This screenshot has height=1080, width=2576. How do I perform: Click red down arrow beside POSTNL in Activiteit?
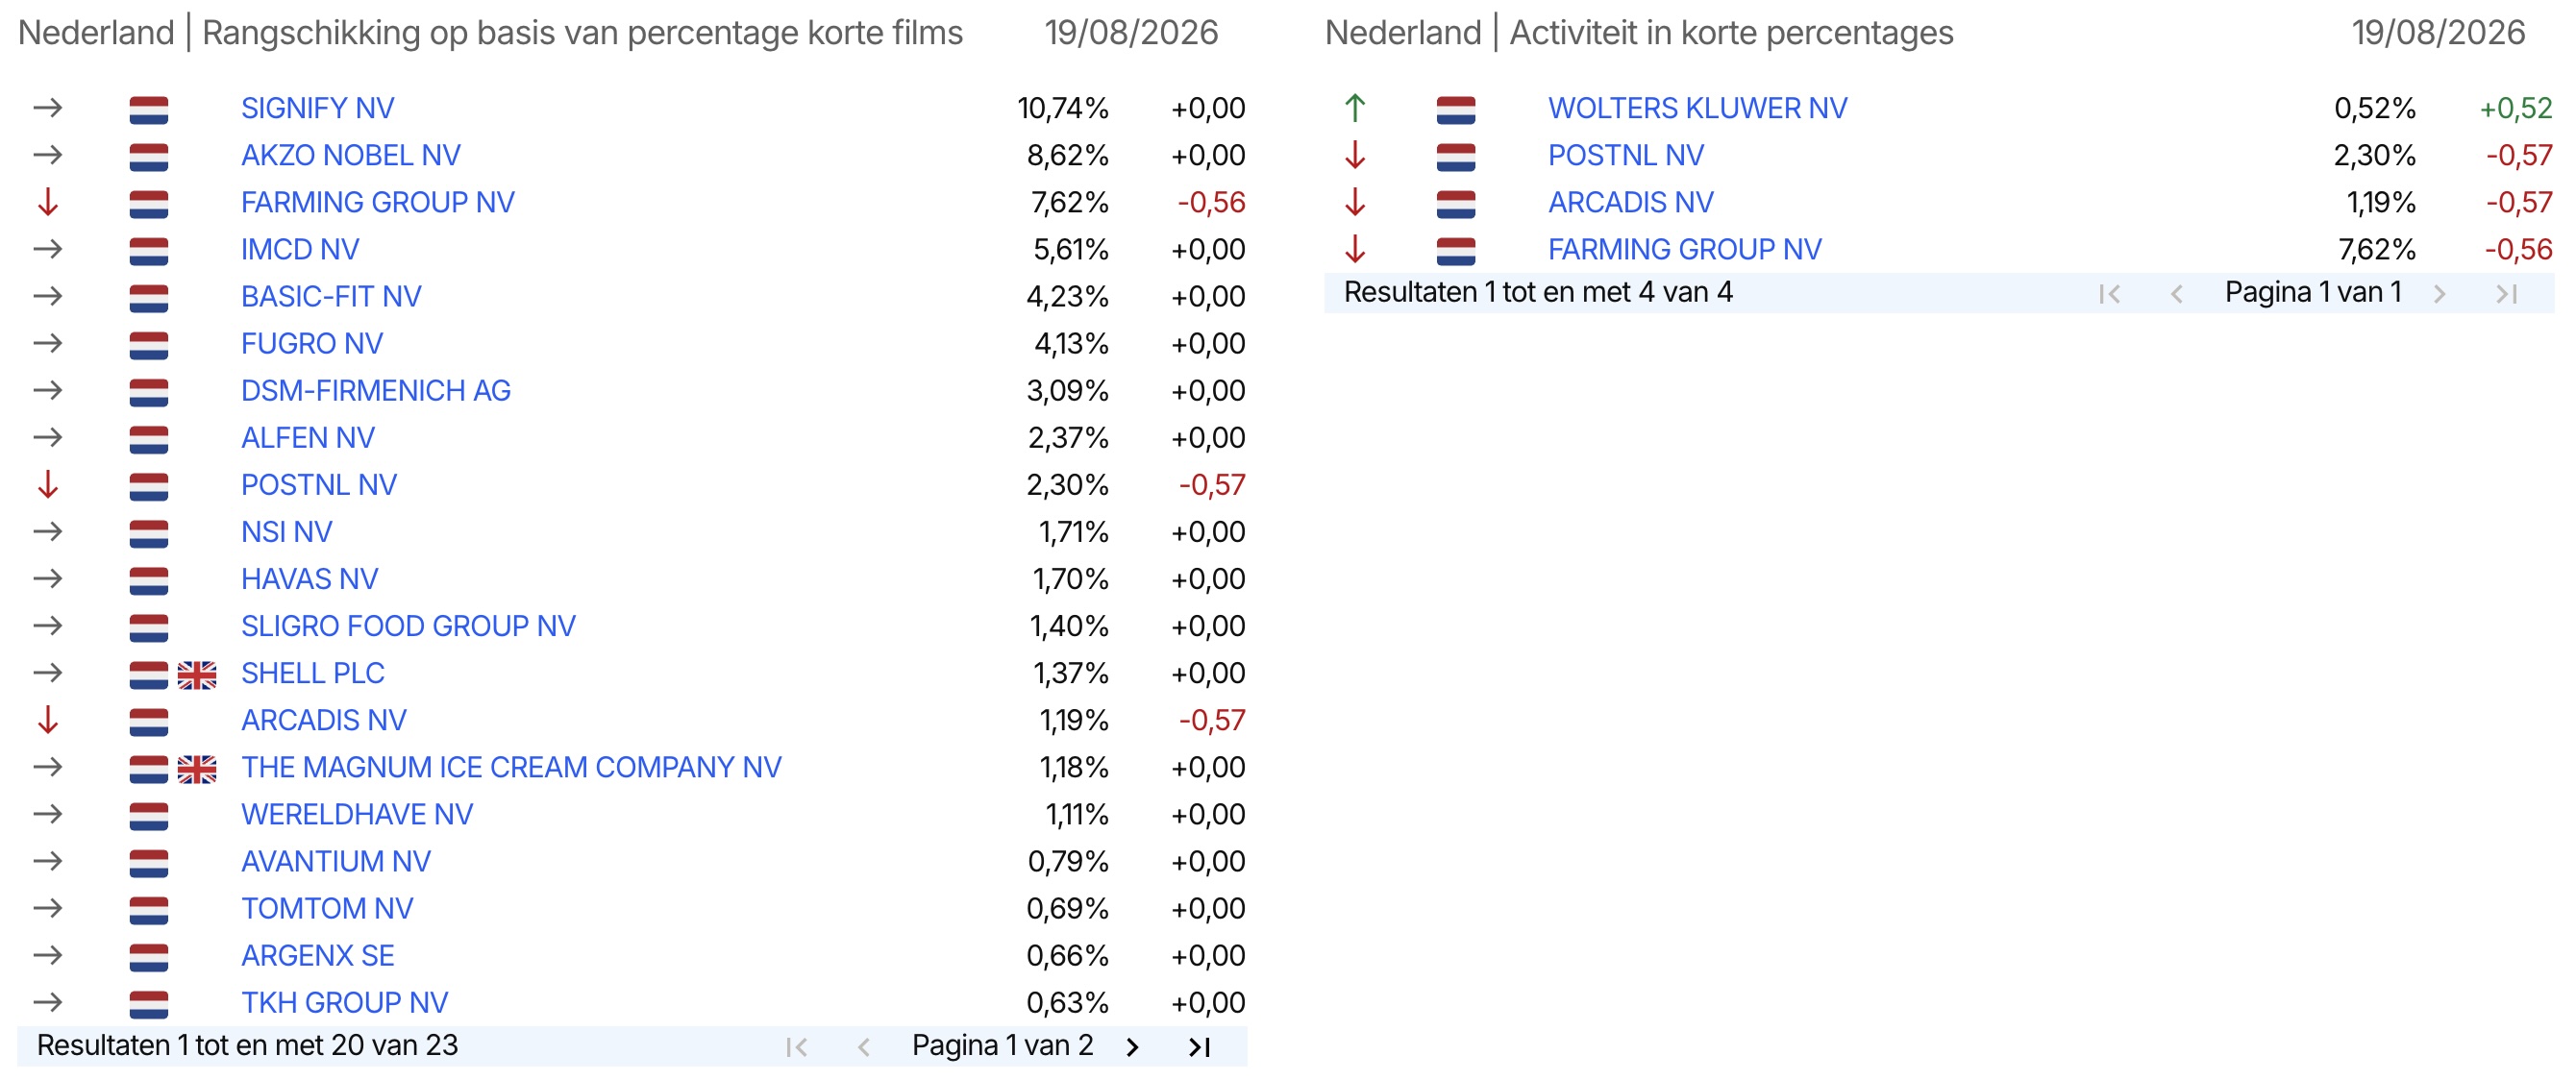[x=1355, y=155]
